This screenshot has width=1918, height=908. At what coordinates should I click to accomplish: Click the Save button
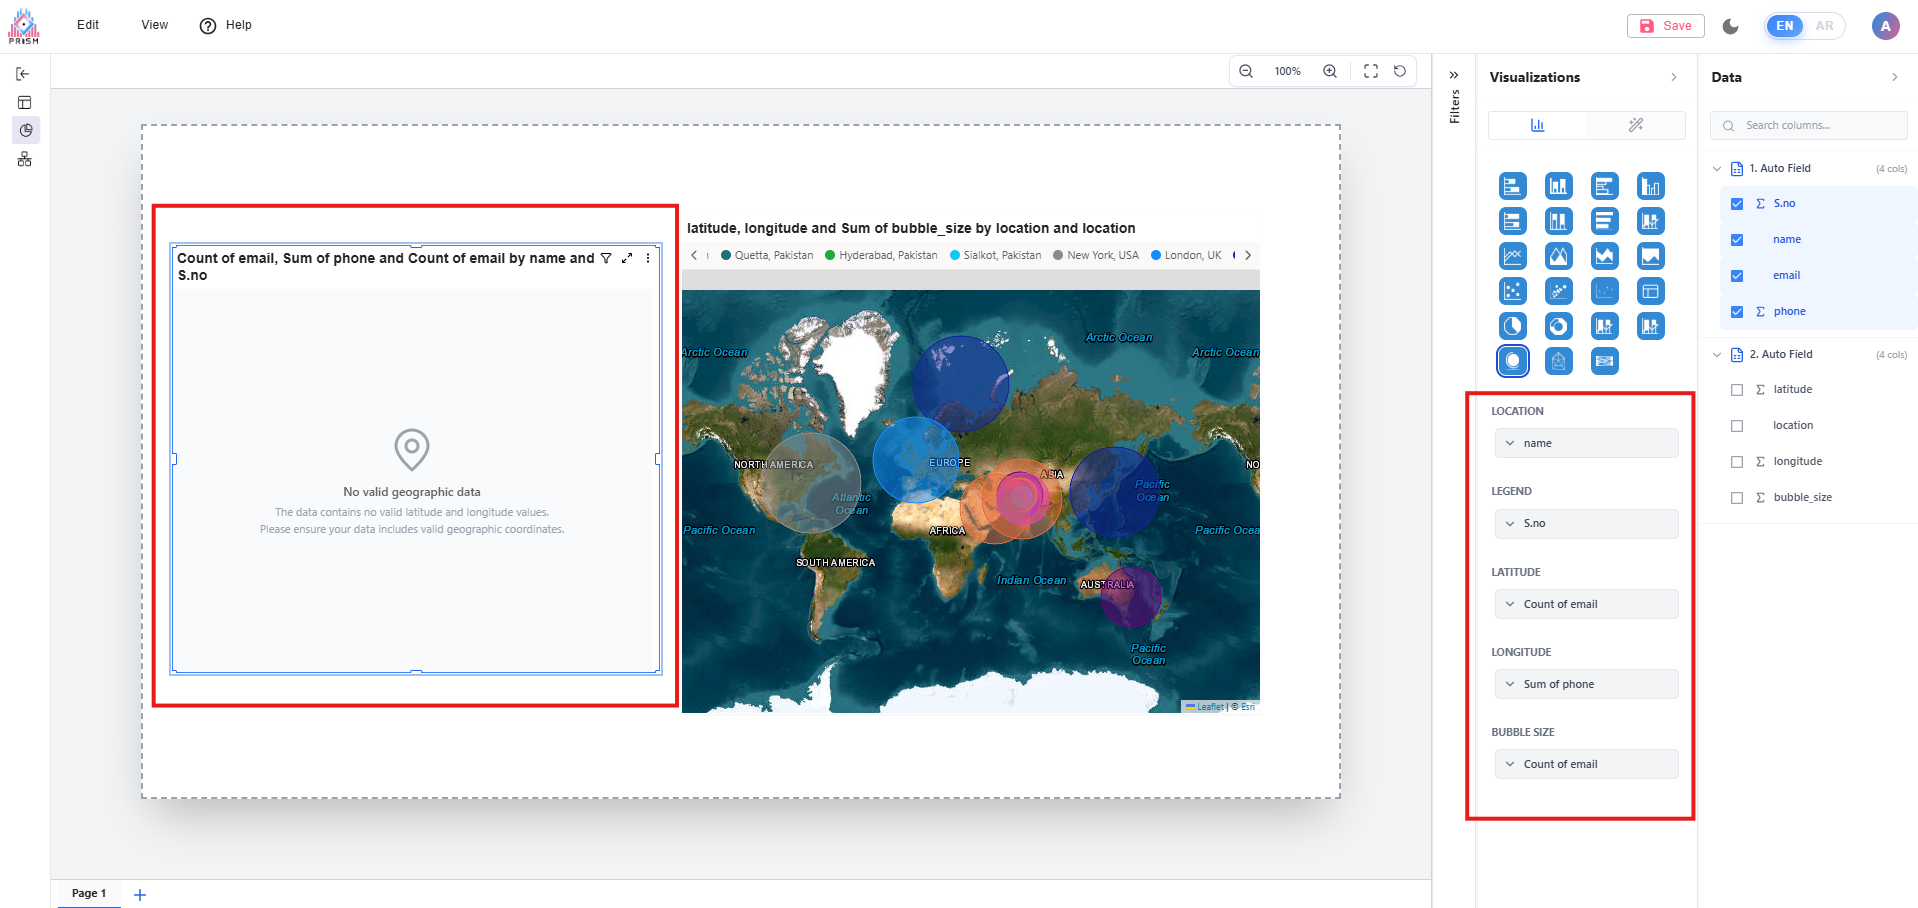click(x=1665, y=26)
